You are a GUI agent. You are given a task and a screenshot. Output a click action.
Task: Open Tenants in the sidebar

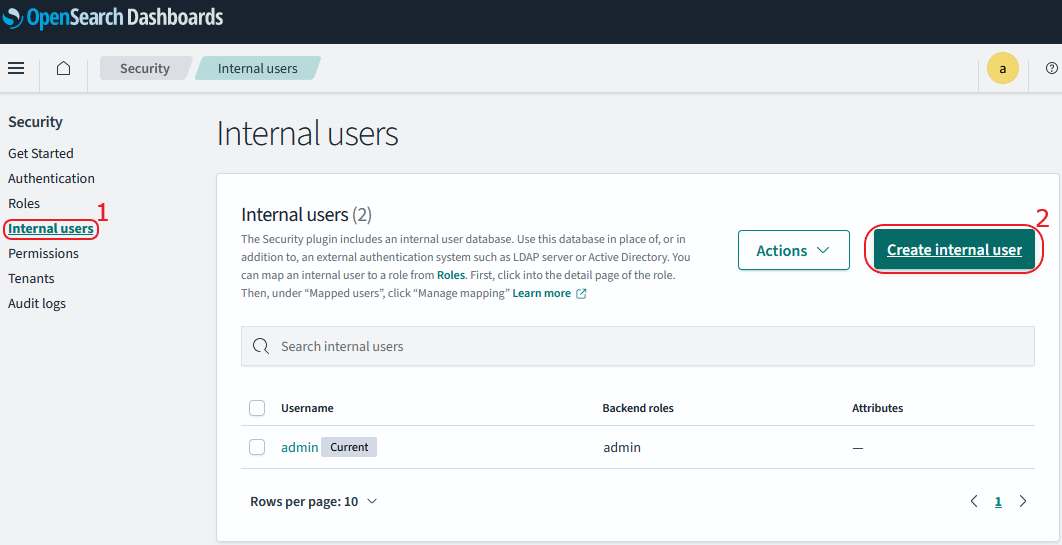pos(31,279)
